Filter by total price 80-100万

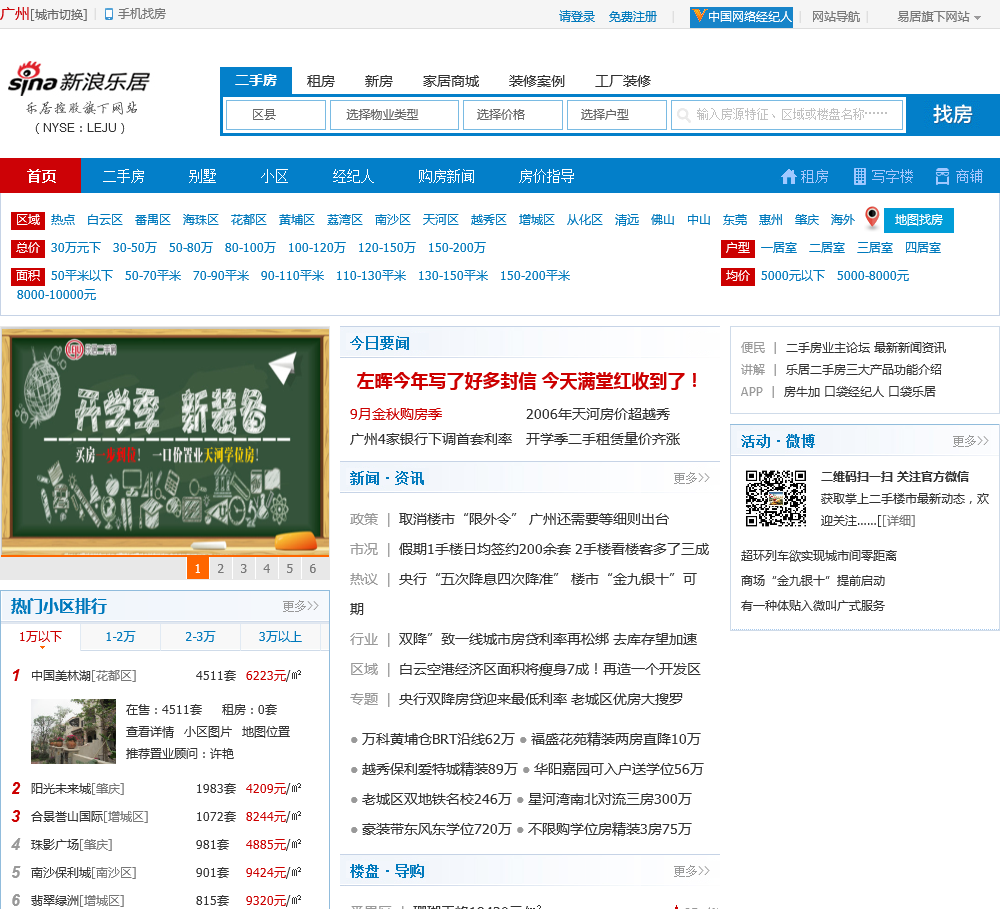(250, 248)
